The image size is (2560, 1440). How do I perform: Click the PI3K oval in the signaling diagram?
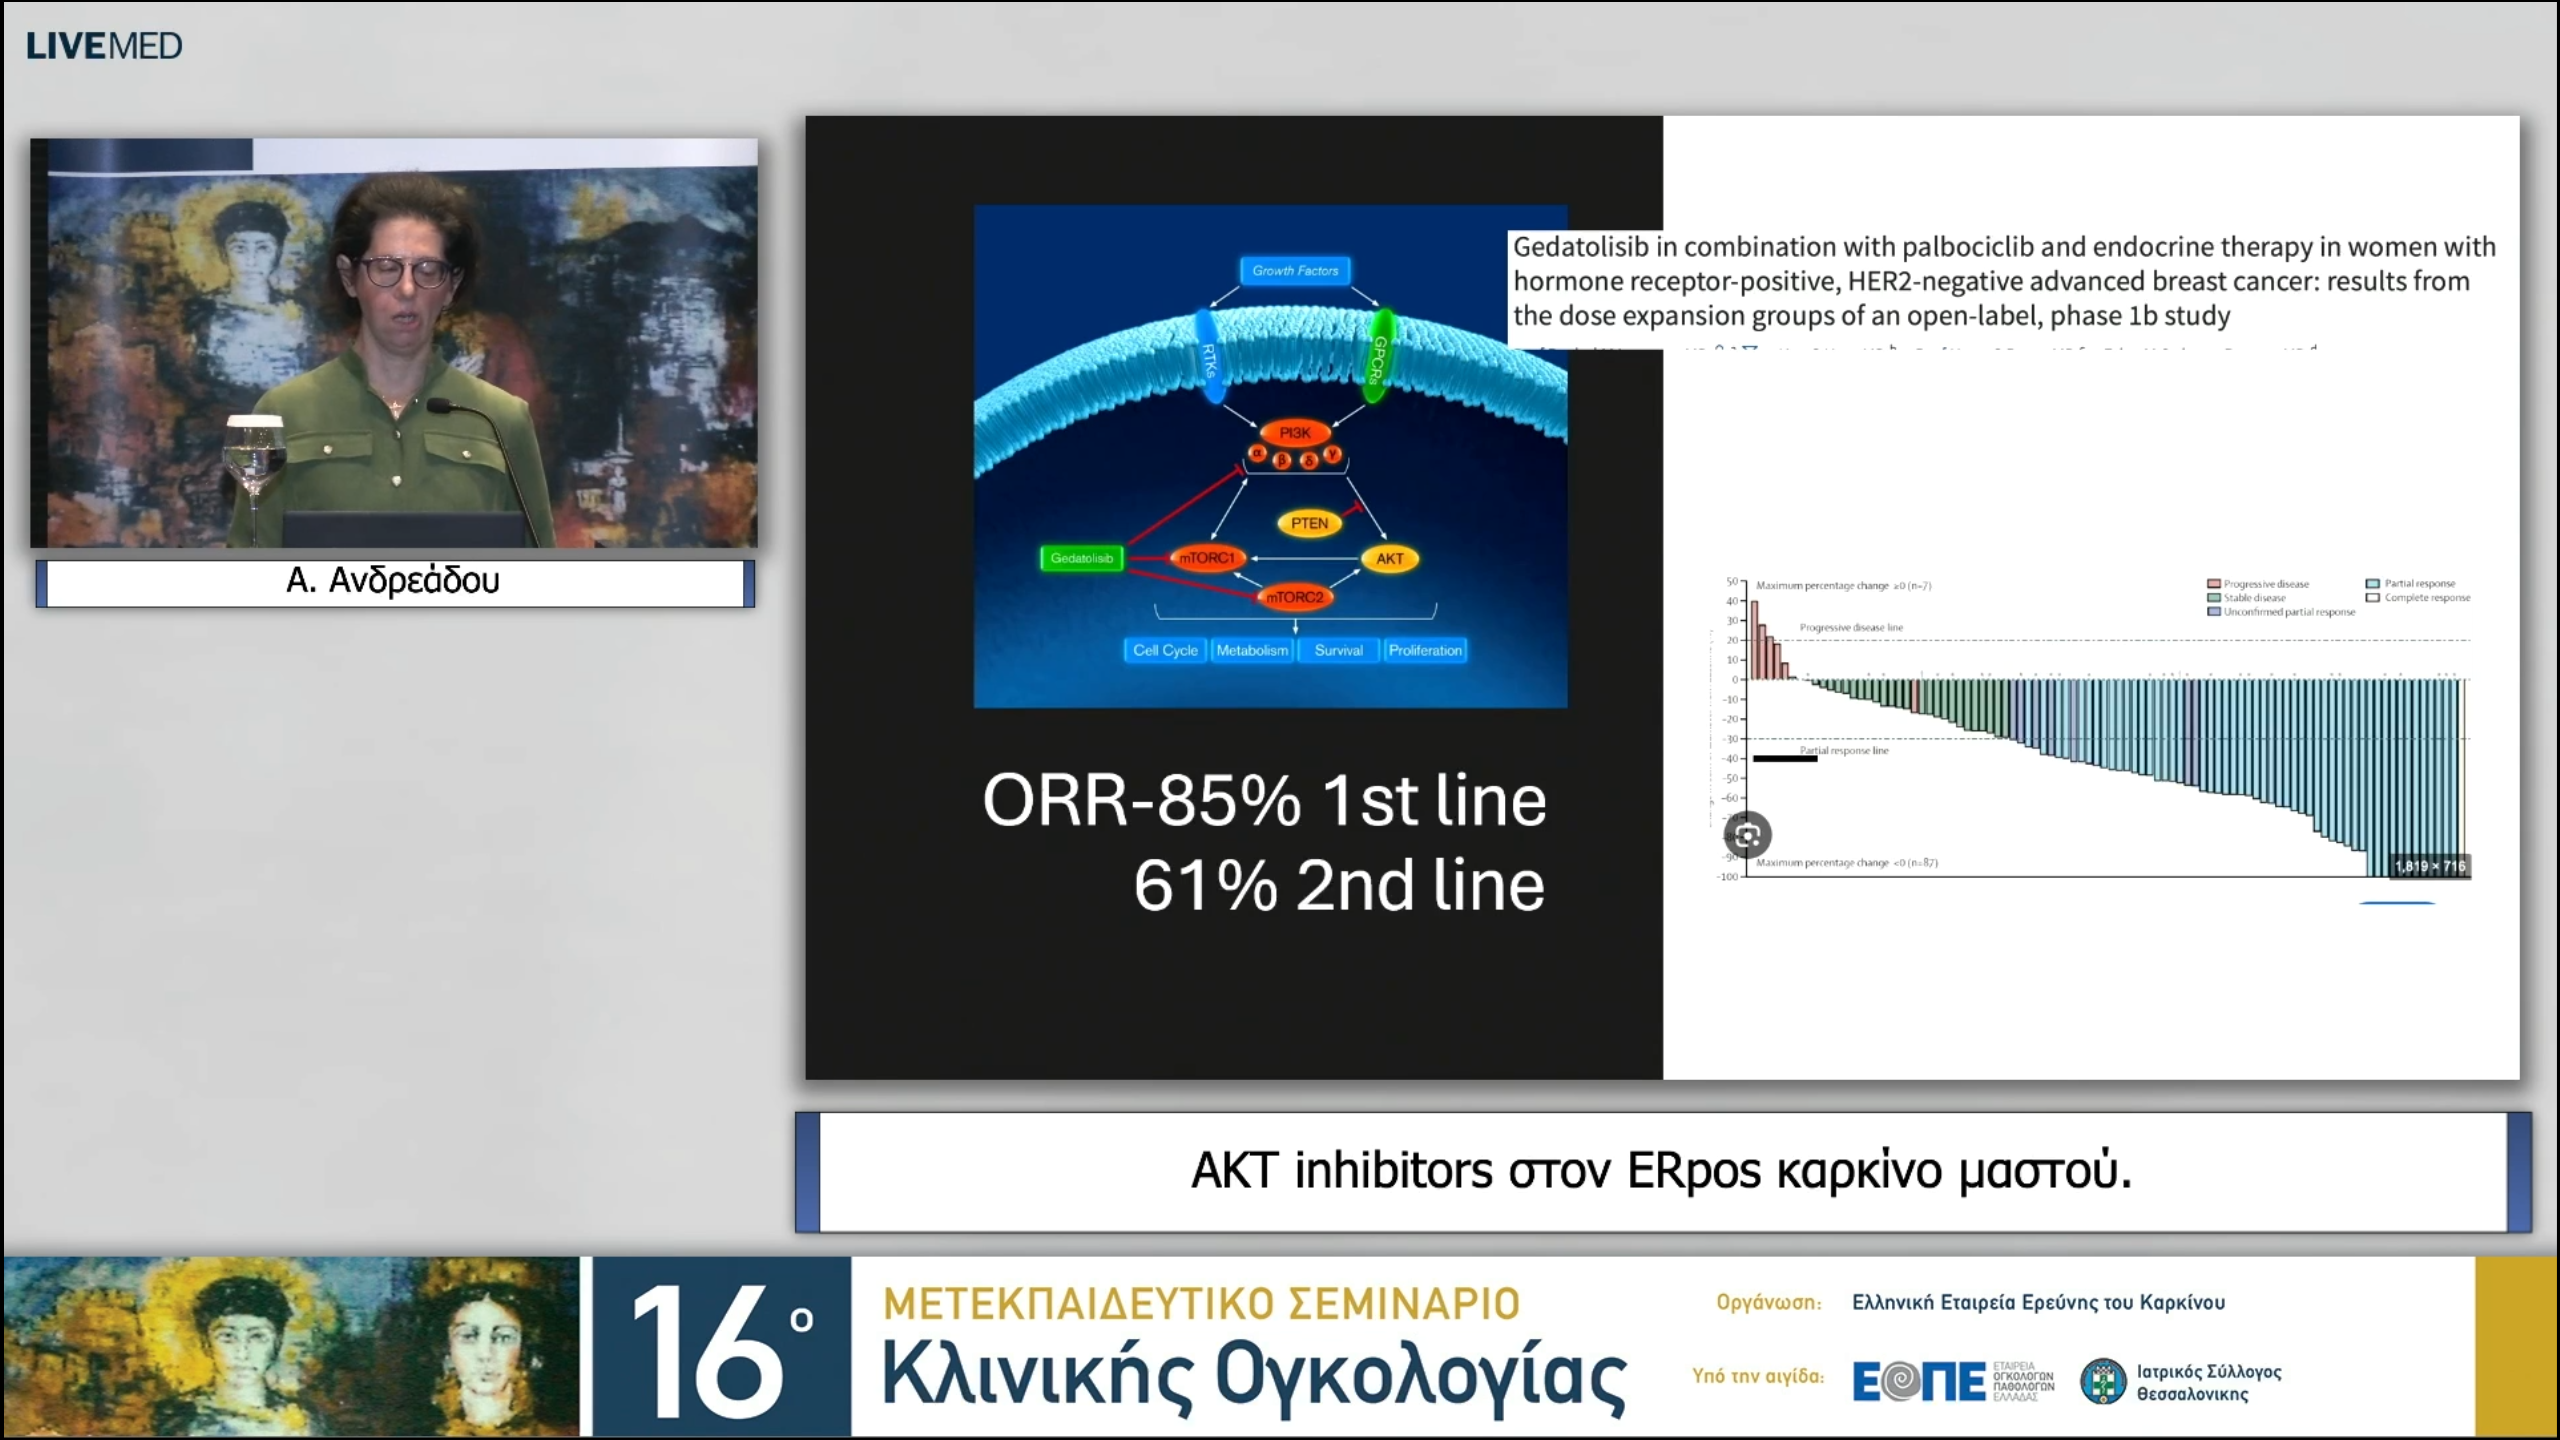click(1297, 433)
